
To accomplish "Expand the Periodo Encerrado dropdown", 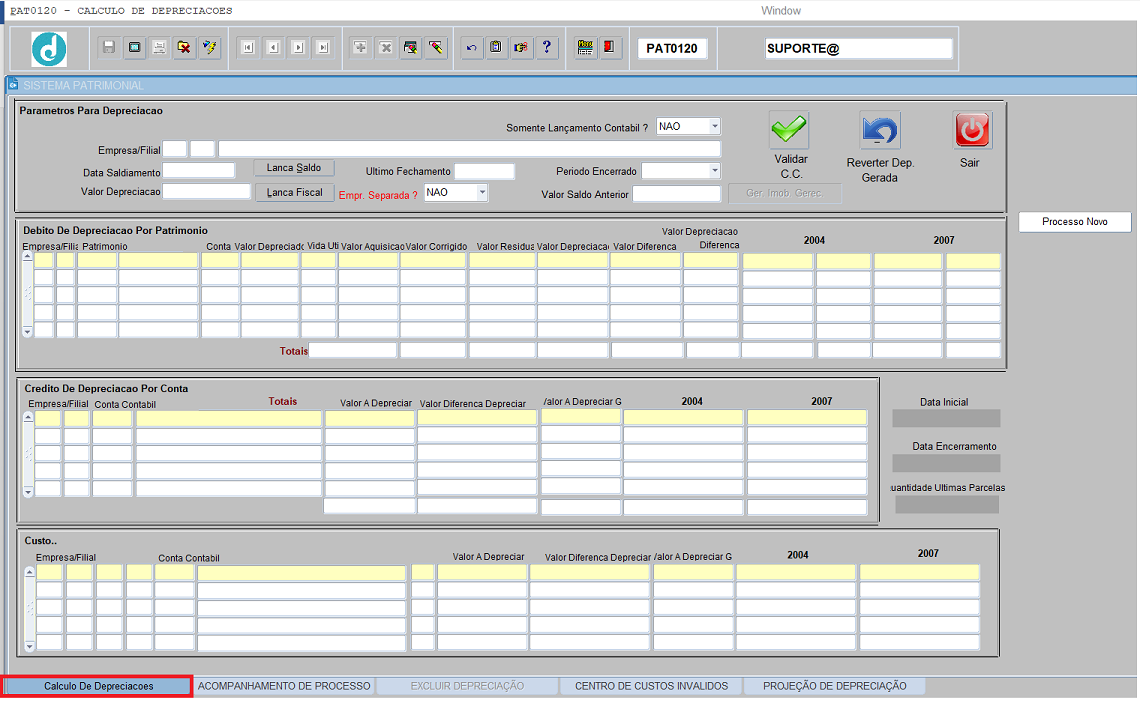I will [x=714, y=171].
